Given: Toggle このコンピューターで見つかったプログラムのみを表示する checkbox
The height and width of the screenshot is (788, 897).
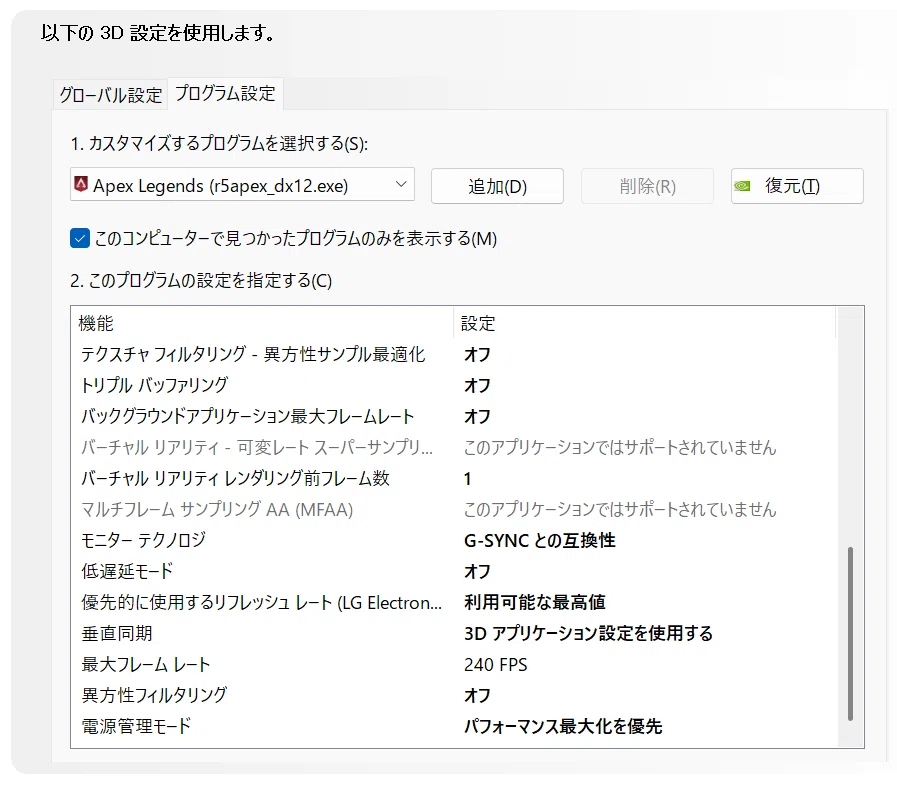Looking at the screenshot, I should [x=80, y=238].
